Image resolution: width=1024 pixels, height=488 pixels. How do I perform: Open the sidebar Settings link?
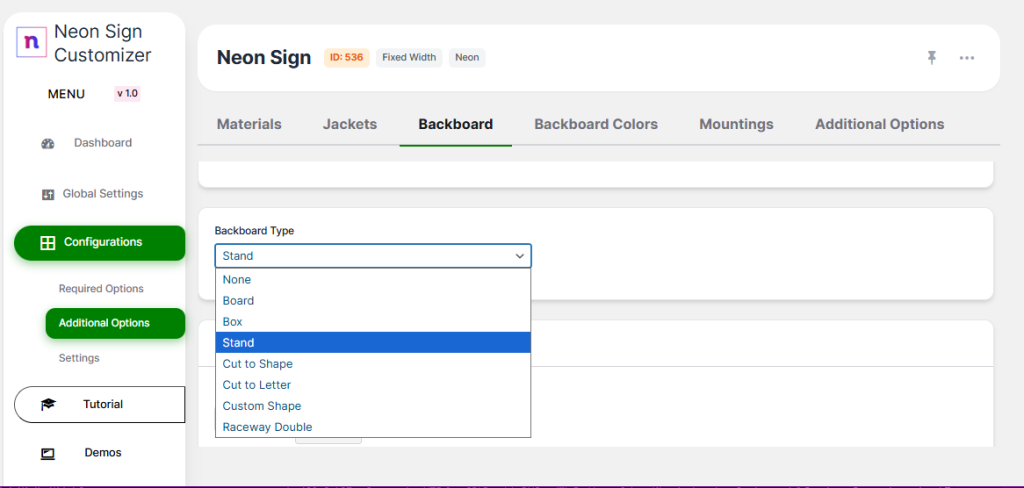pyautogui.click(x=79, y=358)
